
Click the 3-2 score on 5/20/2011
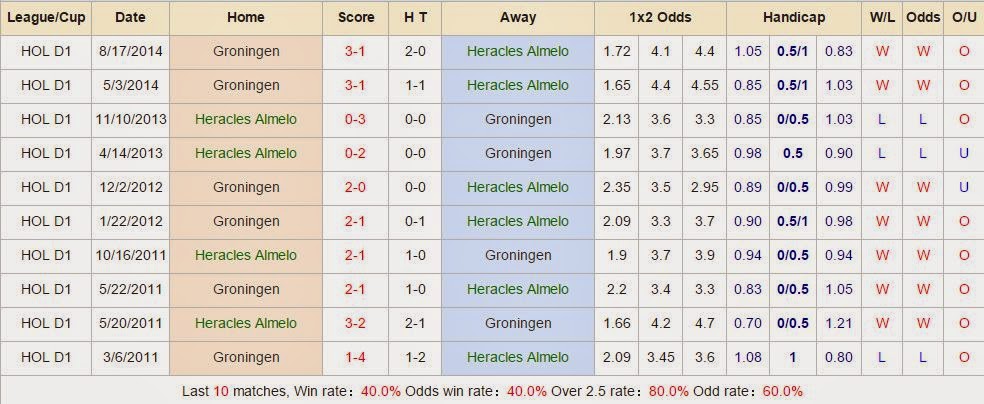pyautogui.click(x=356, y=323)
